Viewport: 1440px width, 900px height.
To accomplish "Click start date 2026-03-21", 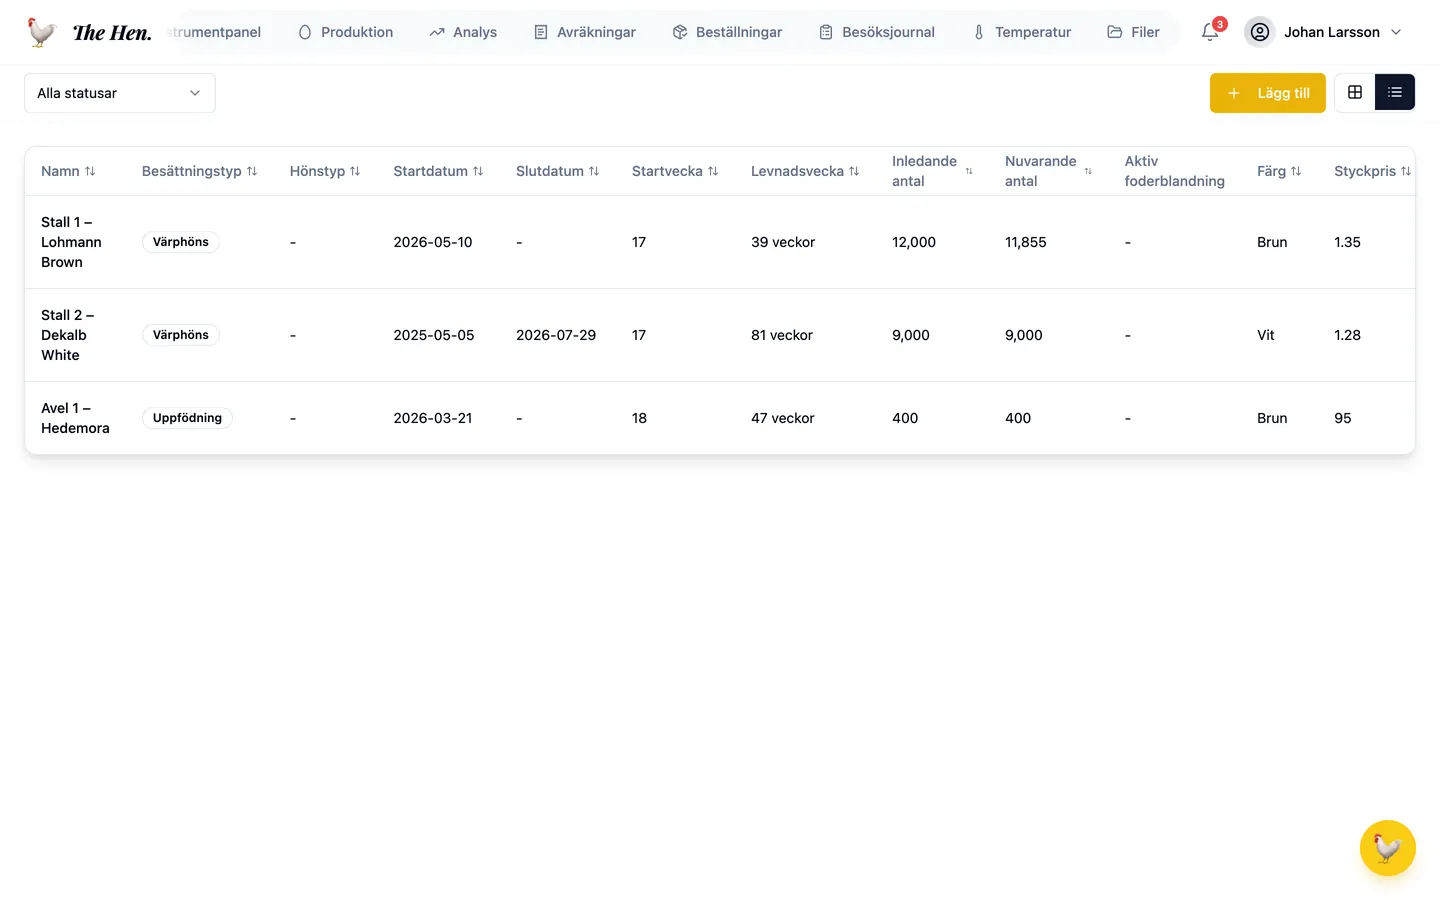I will tap(433, 418).
